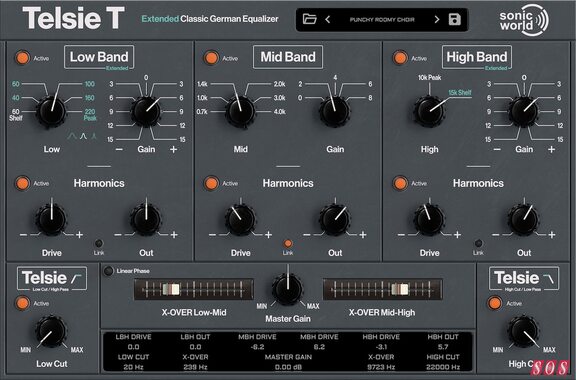Select the 60 Shelf low frequency option
This screenshot has width=576, height=380.
click(x=16, y=115)
